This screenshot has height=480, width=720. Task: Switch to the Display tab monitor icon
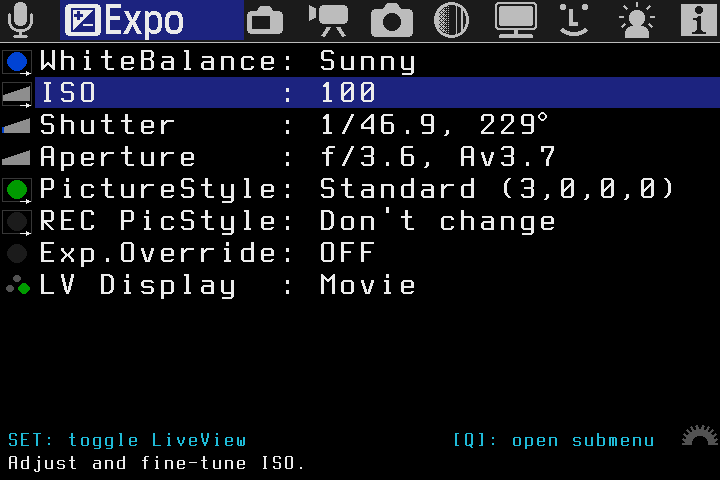tap(516, 20)
